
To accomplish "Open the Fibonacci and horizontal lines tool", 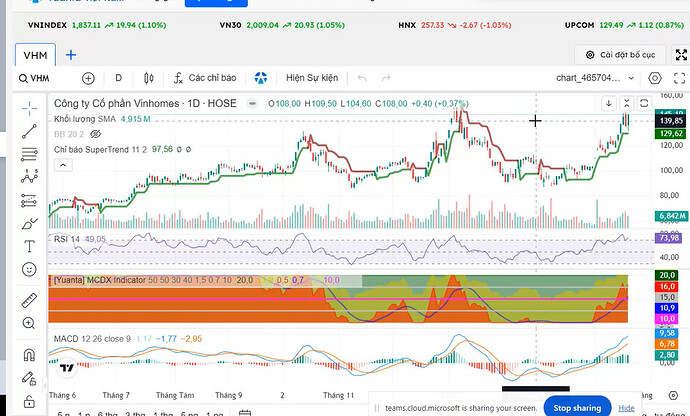I will tap(29, 154).
